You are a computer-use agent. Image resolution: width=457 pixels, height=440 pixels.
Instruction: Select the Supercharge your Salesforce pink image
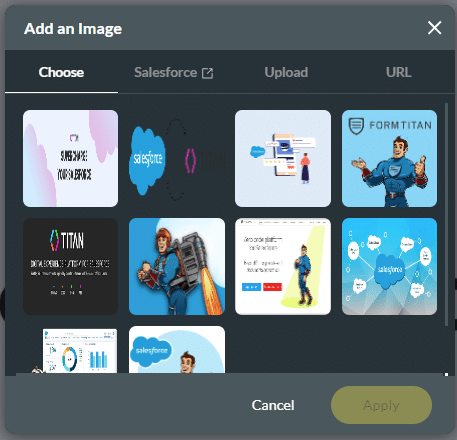[70, 158]
